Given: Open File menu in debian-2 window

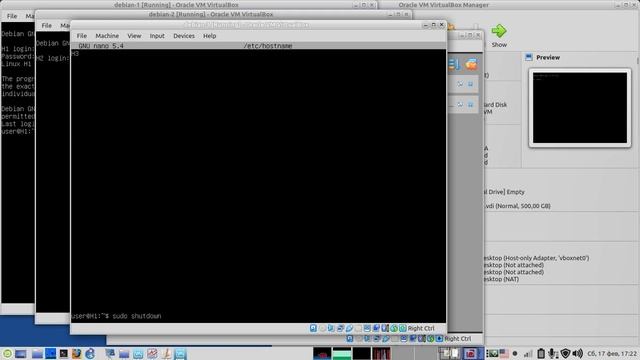Looking at the screenshot, I should click(x=47, y=25).
